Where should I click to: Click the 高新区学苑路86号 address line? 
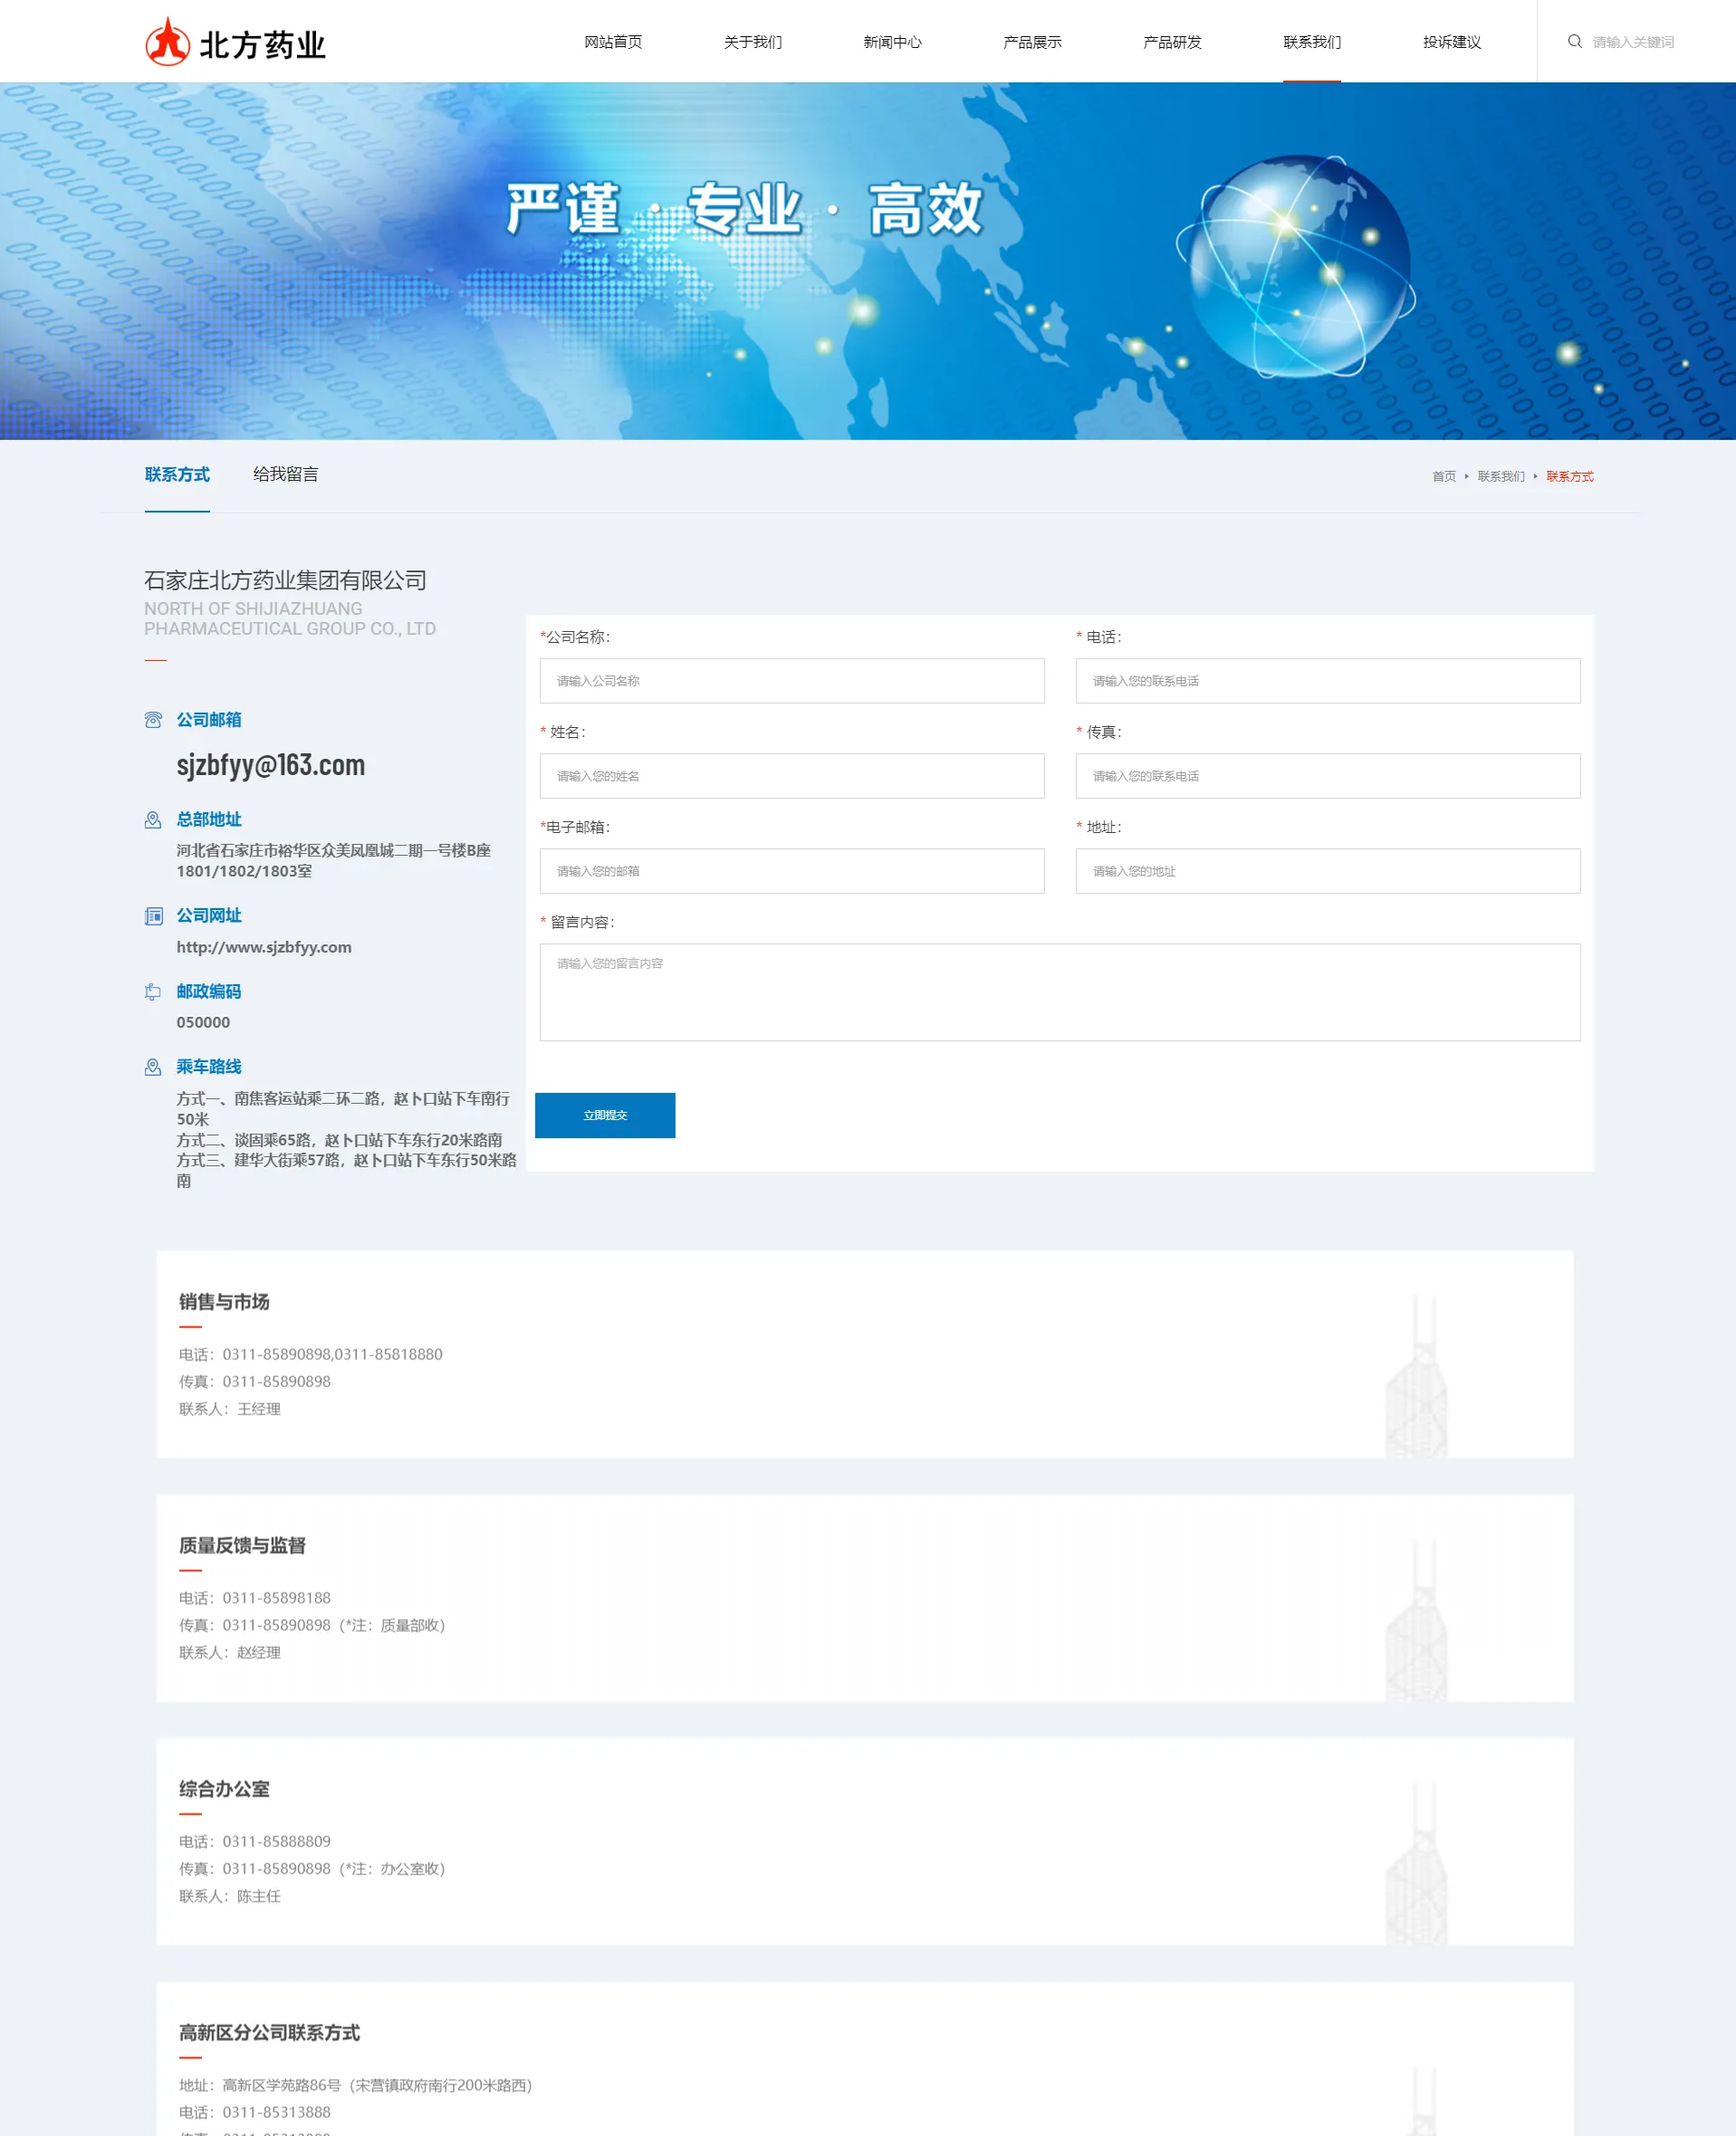(x=356, y=2085)
